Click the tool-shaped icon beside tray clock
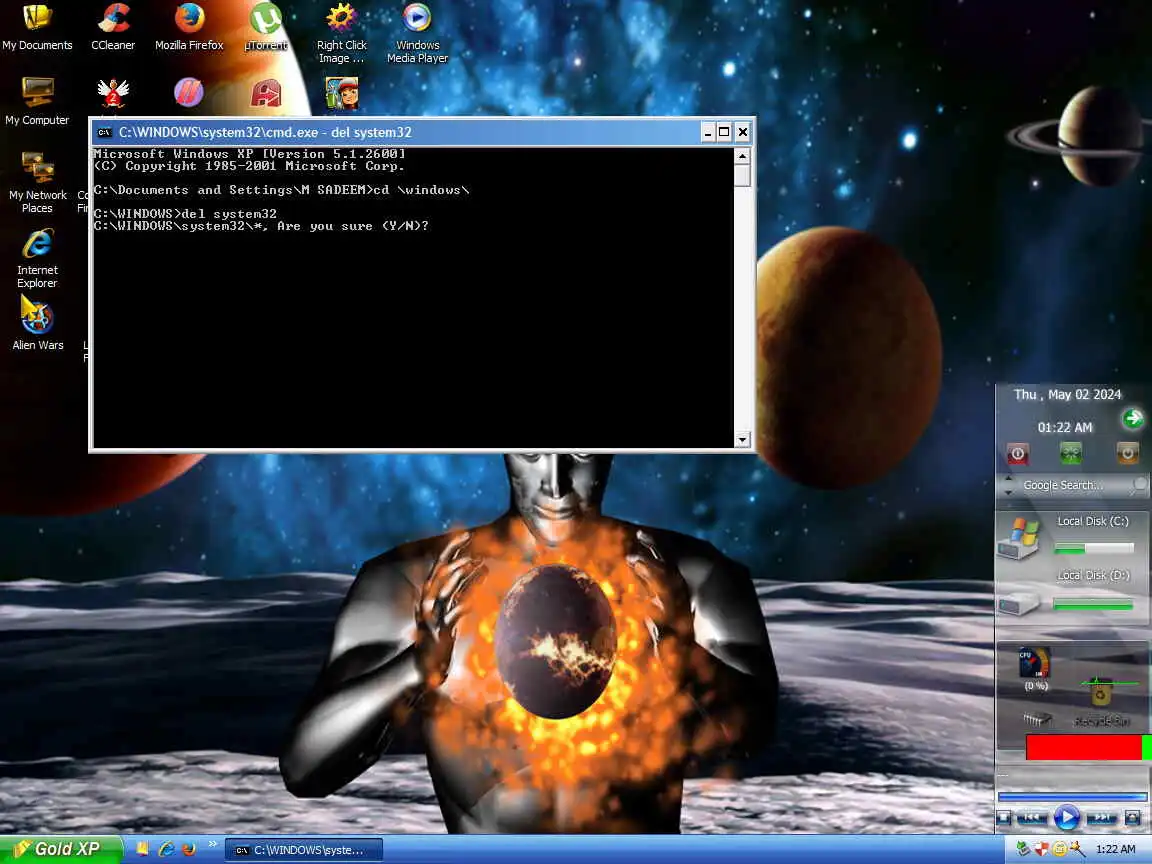Viewport: 1152px width, 864px height. click(1078, 849)
